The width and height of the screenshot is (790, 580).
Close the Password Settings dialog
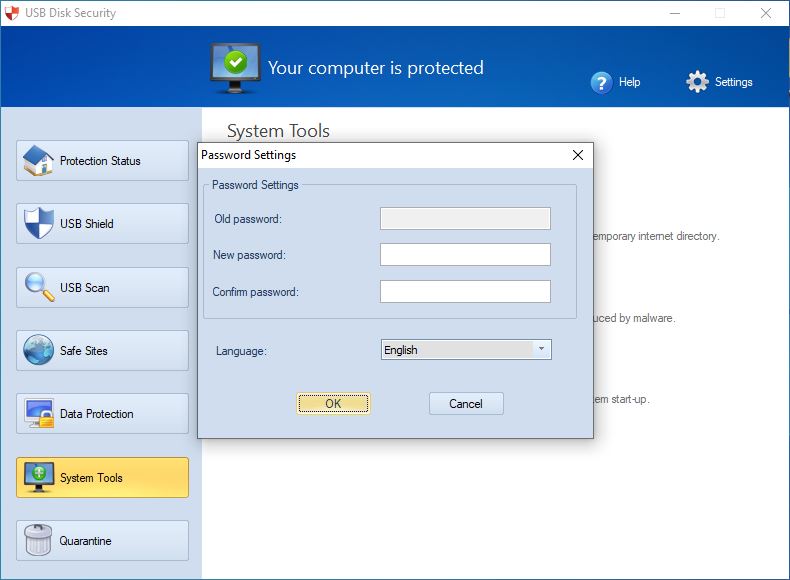tap(578, 155)
